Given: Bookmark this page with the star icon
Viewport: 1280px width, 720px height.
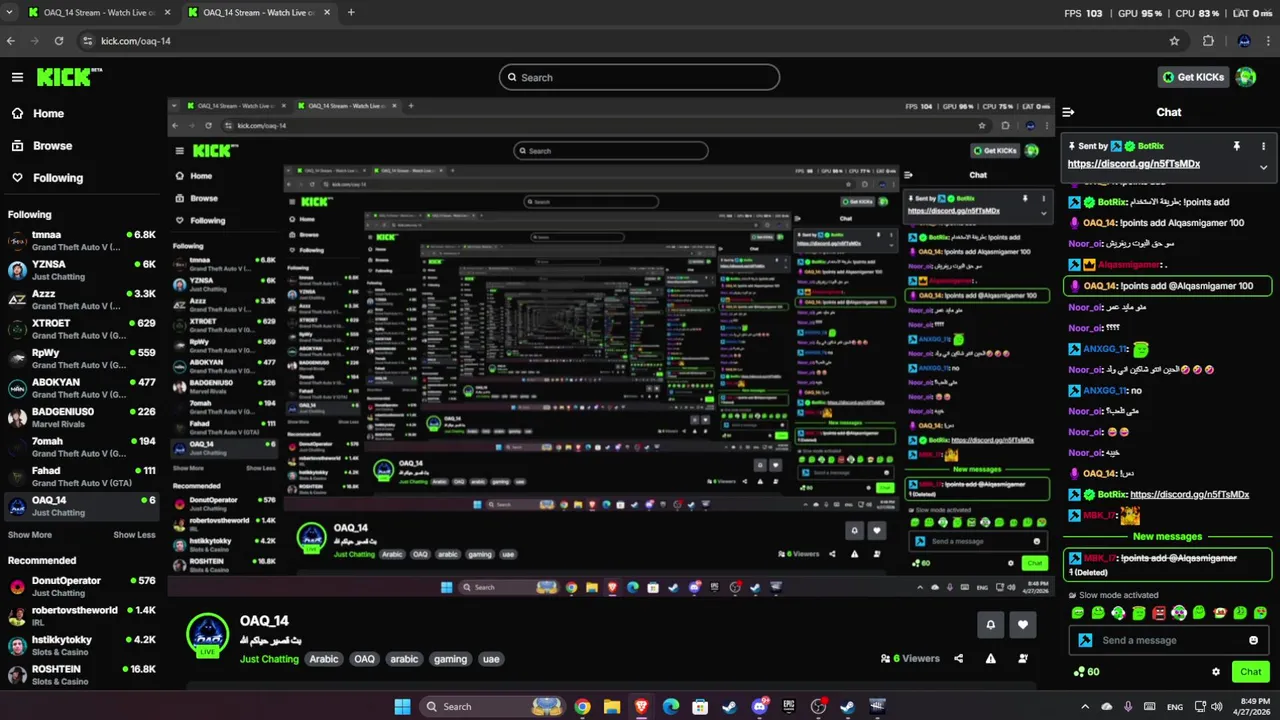Looking at the screenshot, I should pos(1174,41).
